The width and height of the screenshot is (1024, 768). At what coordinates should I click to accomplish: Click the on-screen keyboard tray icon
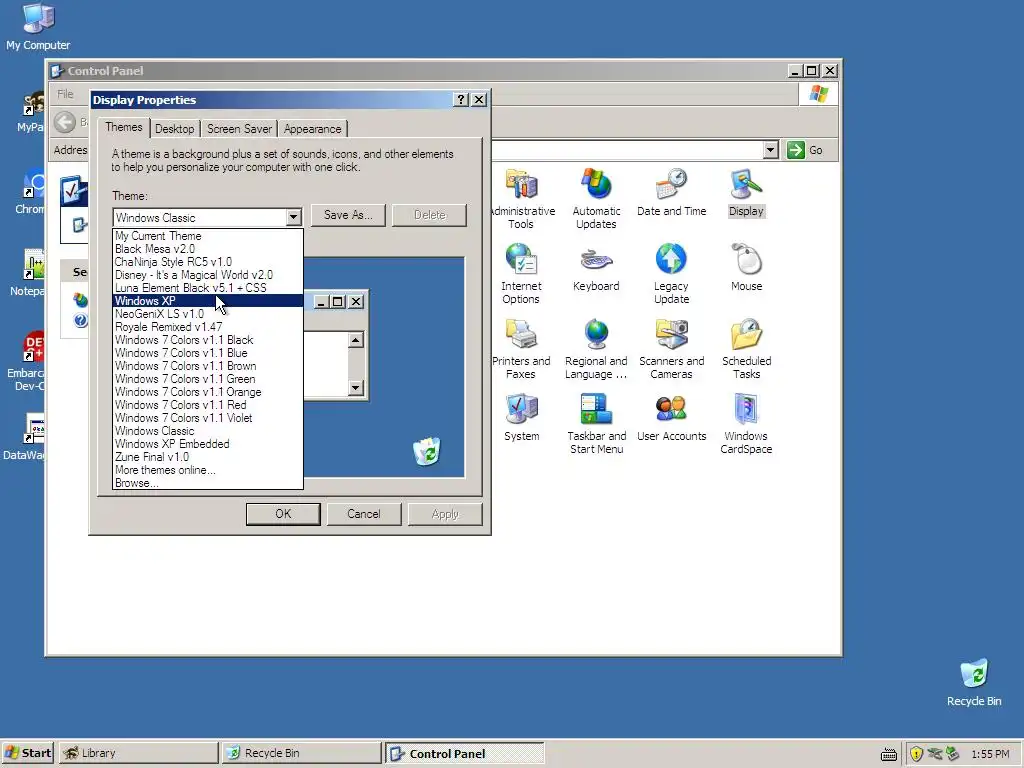coord(889,754)
